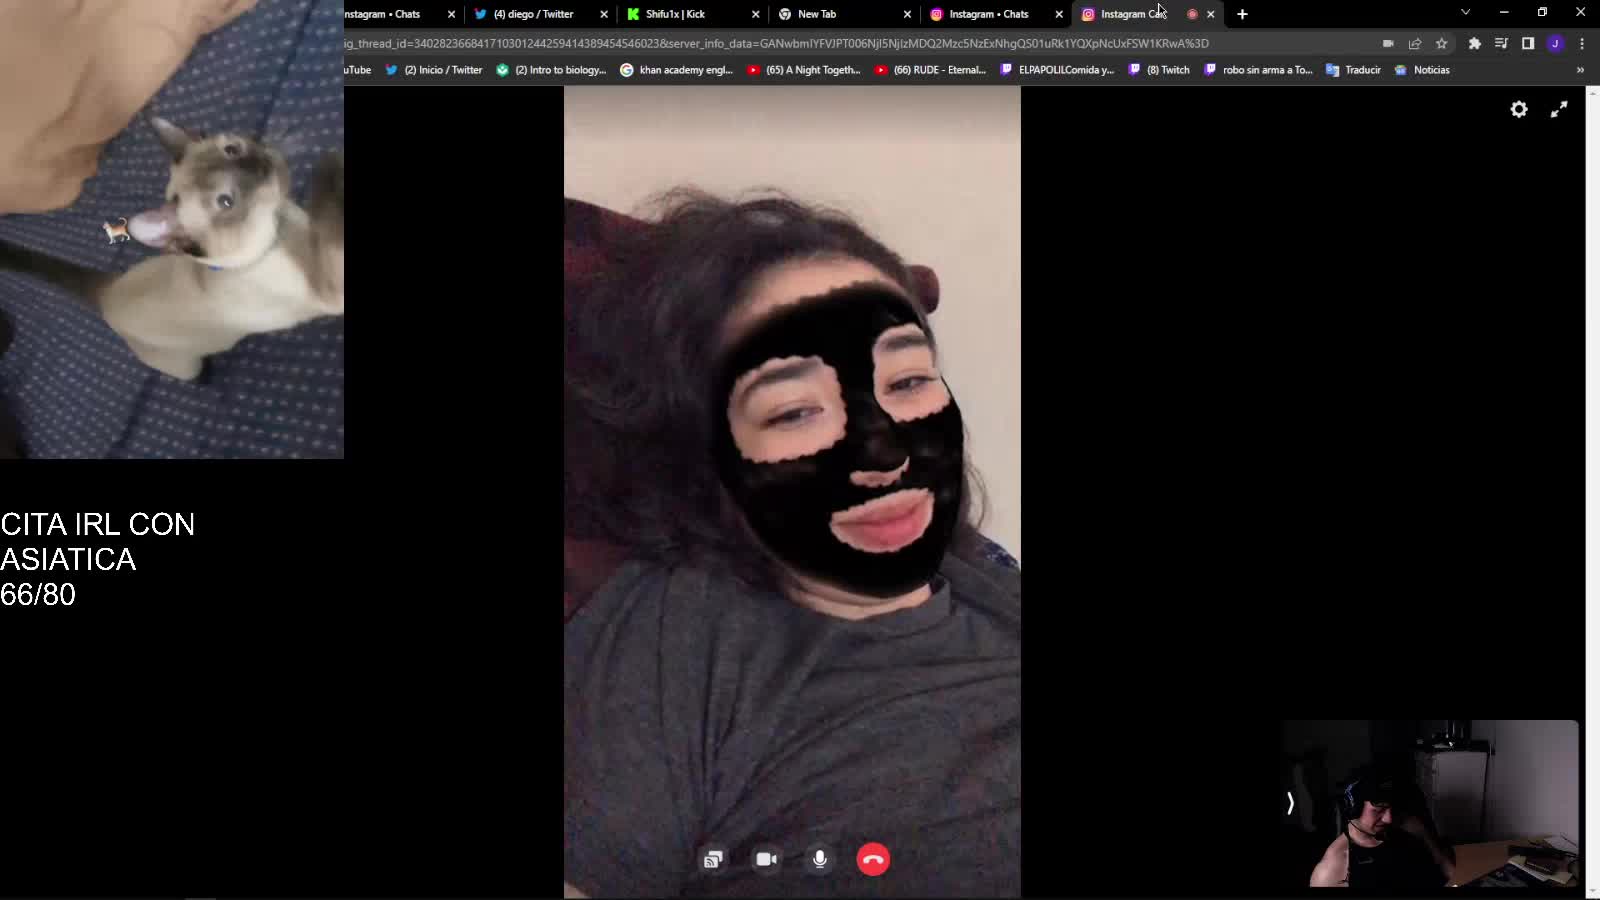Viewport: 1600px width, 900px height.
Task: Click the share page icon in address bar
Action: coord(1414,44)
